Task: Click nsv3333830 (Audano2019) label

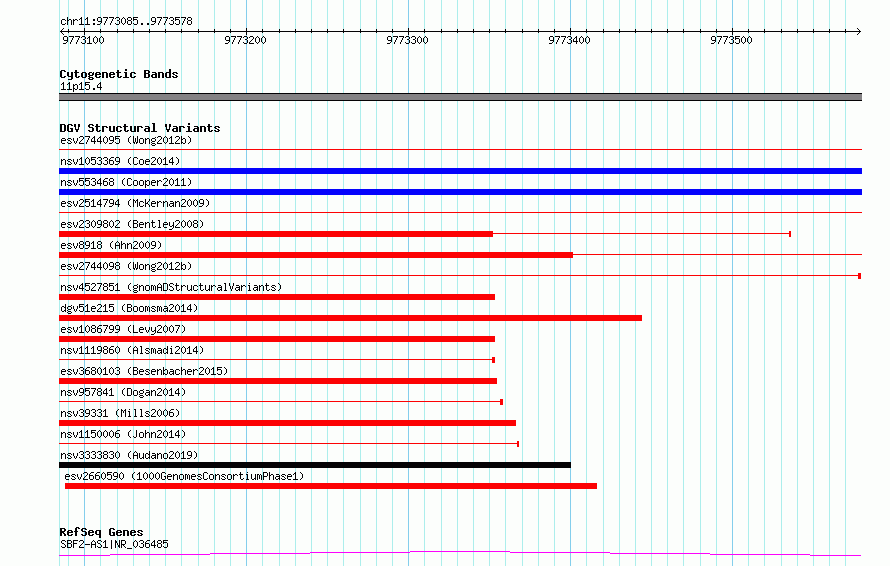Action: click(x=129, y=455)
